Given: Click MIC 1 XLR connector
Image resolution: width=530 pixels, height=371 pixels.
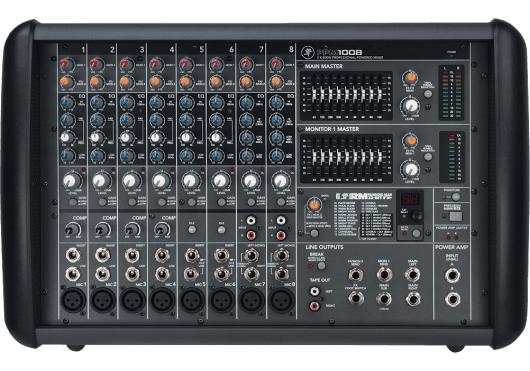Looking at the screenshot, I should click(73, 300).
